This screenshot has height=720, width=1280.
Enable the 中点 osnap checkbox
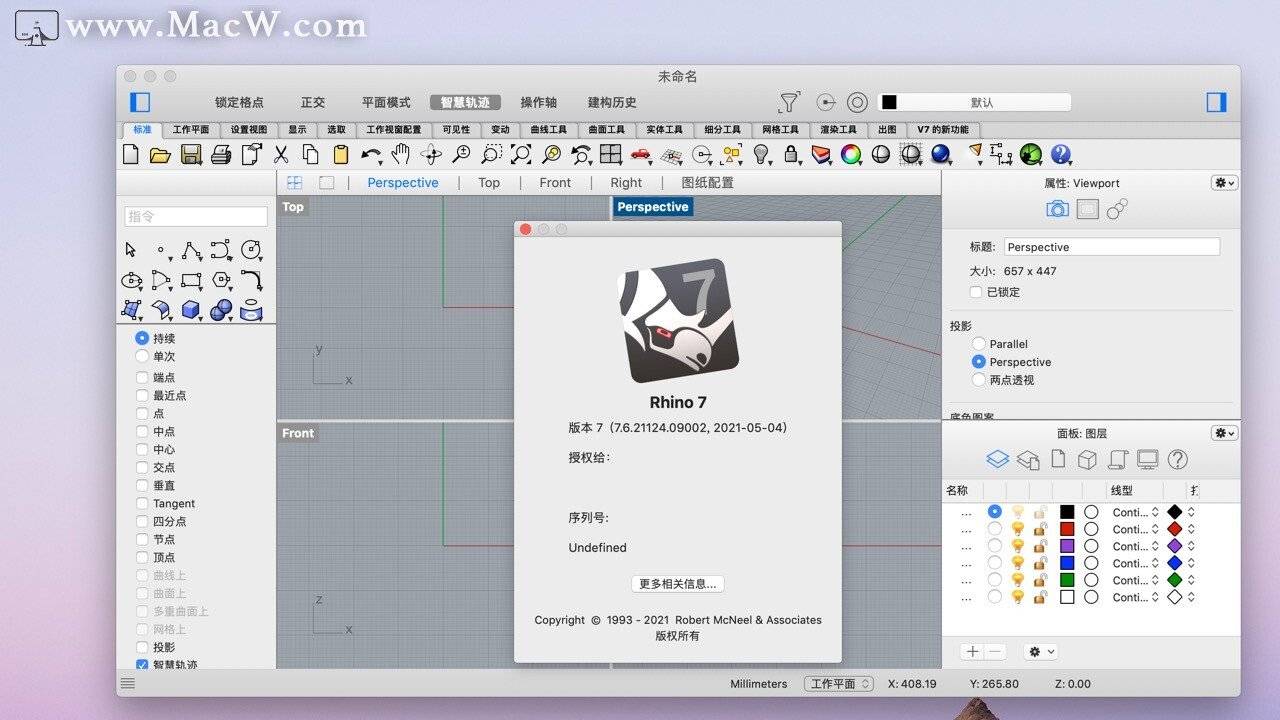[x=142, y=432]
